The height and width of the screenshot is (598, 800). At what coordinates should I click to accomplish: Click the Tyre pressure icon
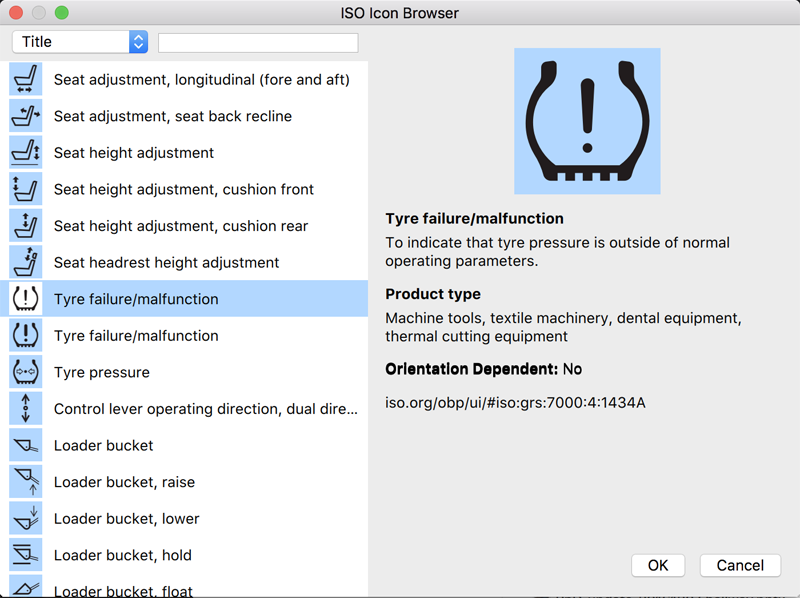click(x=25, y=372)
